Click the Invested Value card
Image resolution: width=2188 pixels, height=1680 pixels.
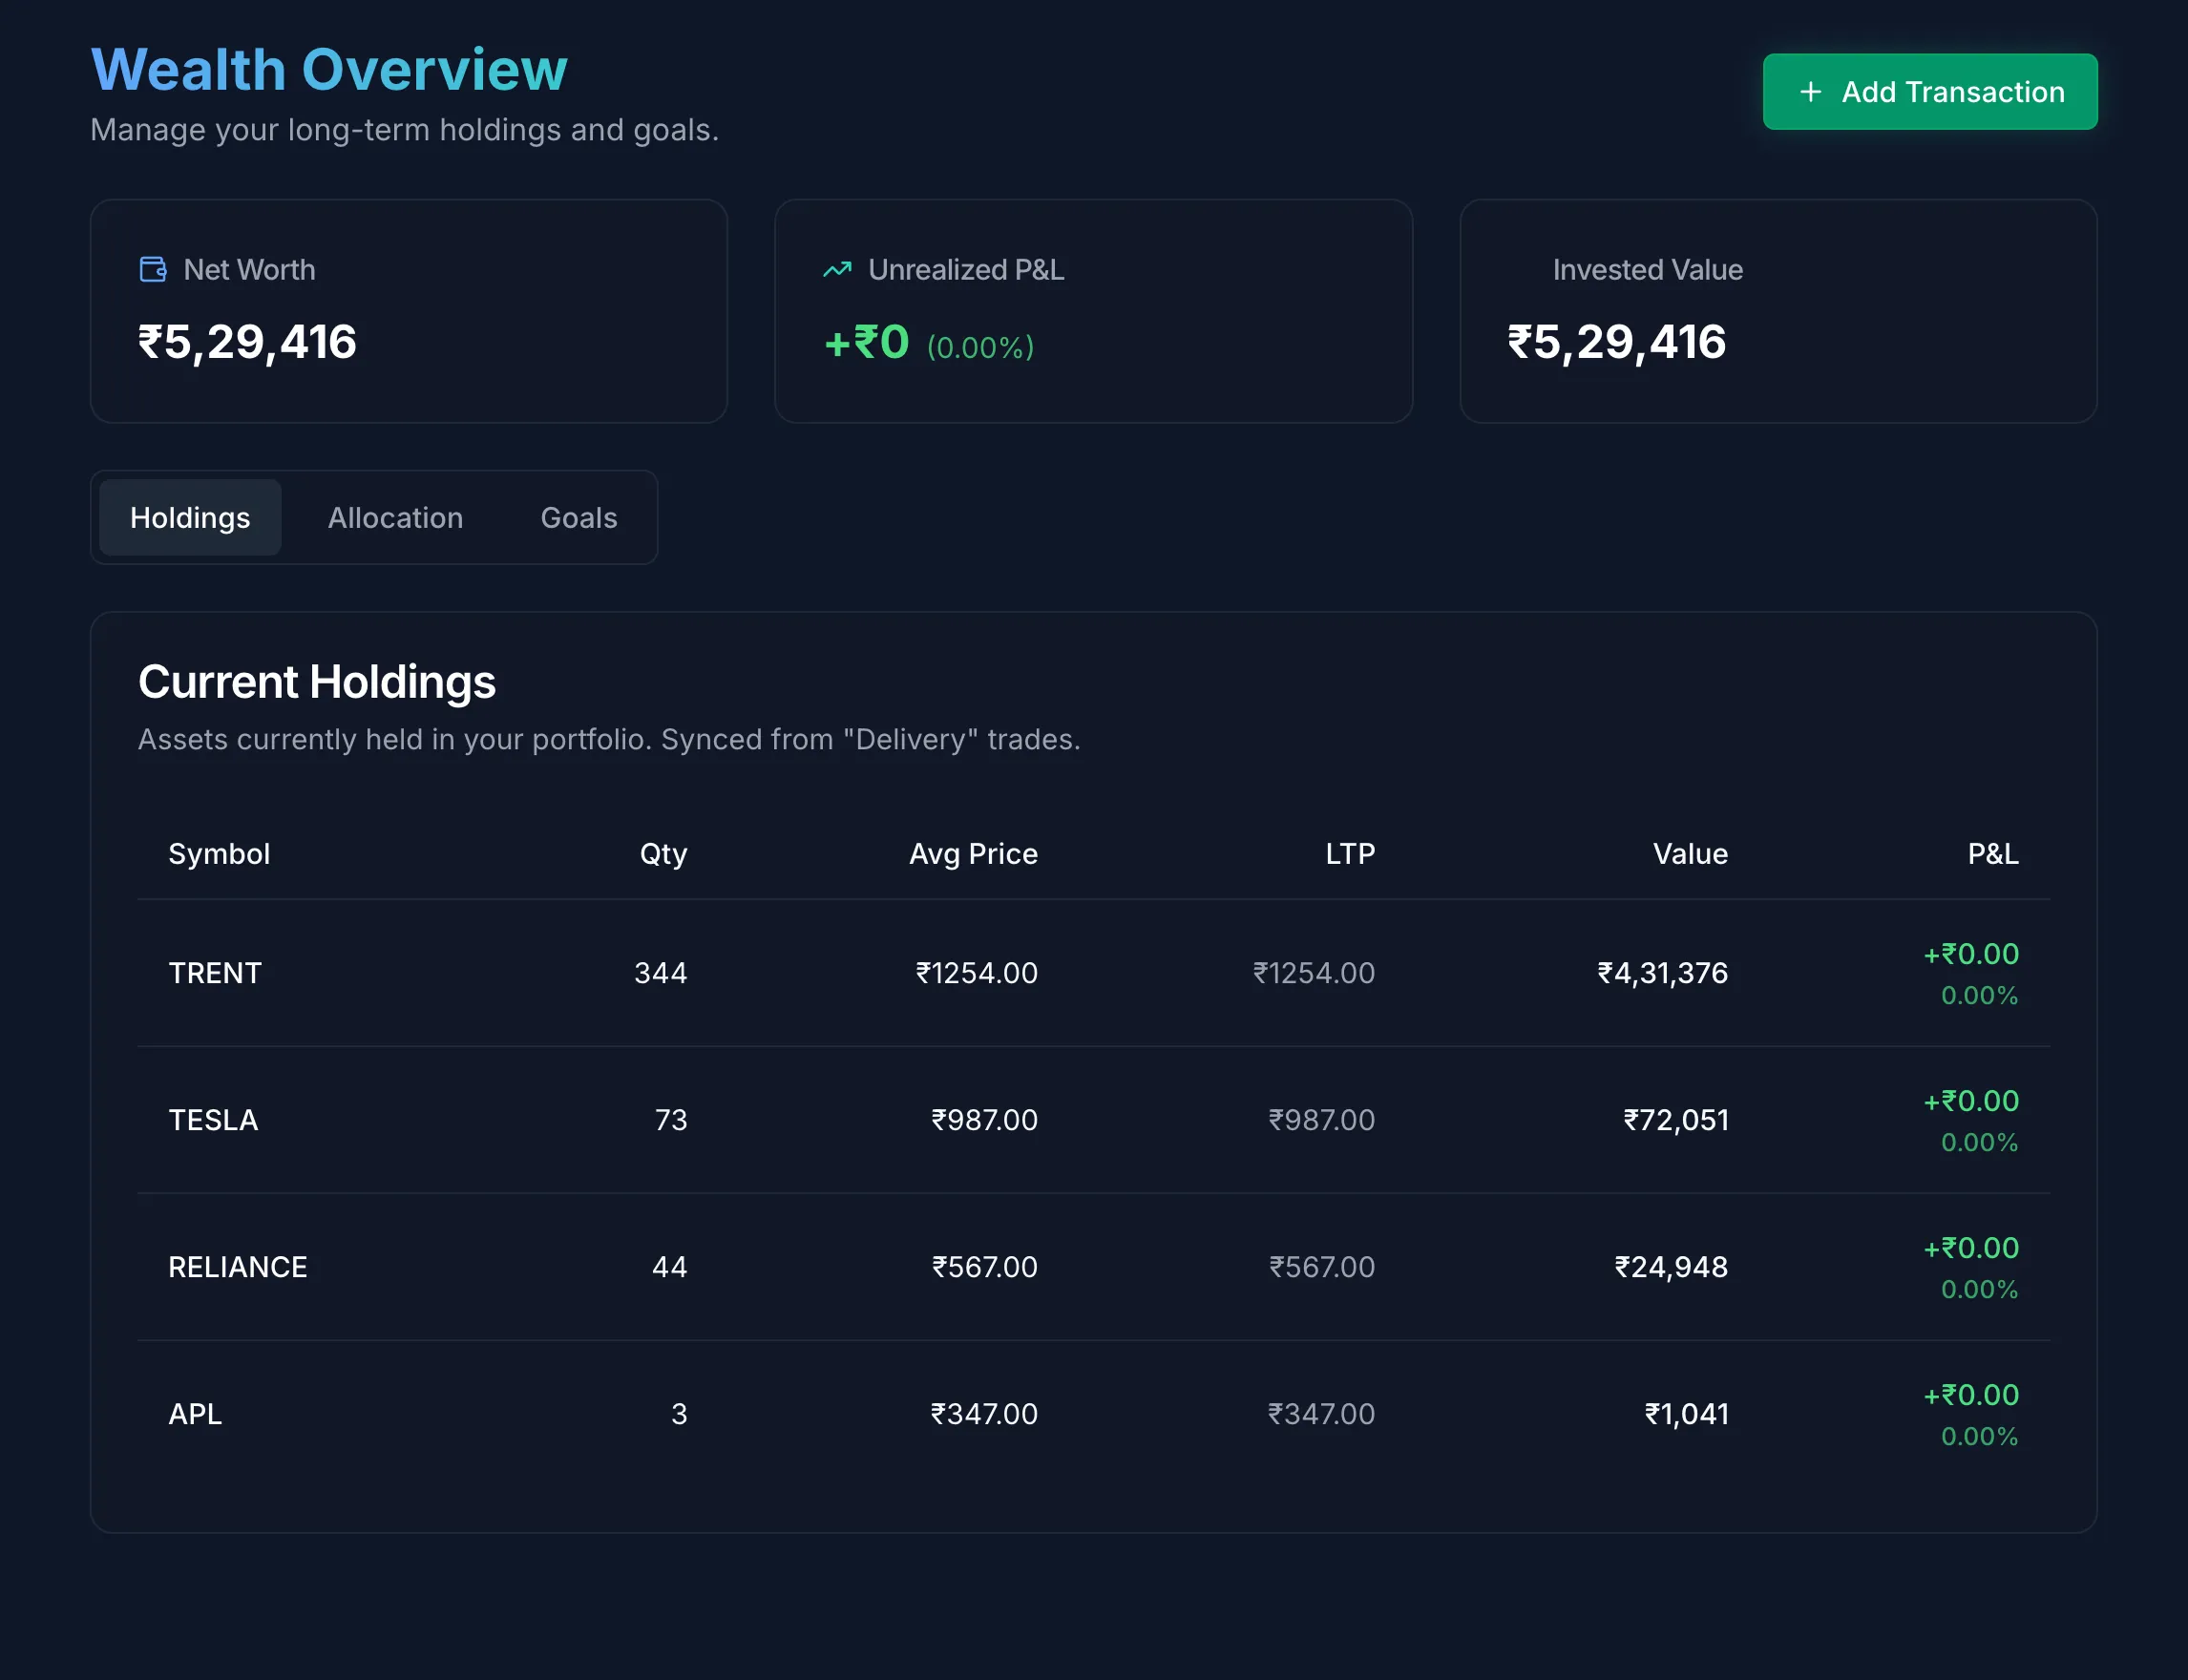[x=1778, y=311]
